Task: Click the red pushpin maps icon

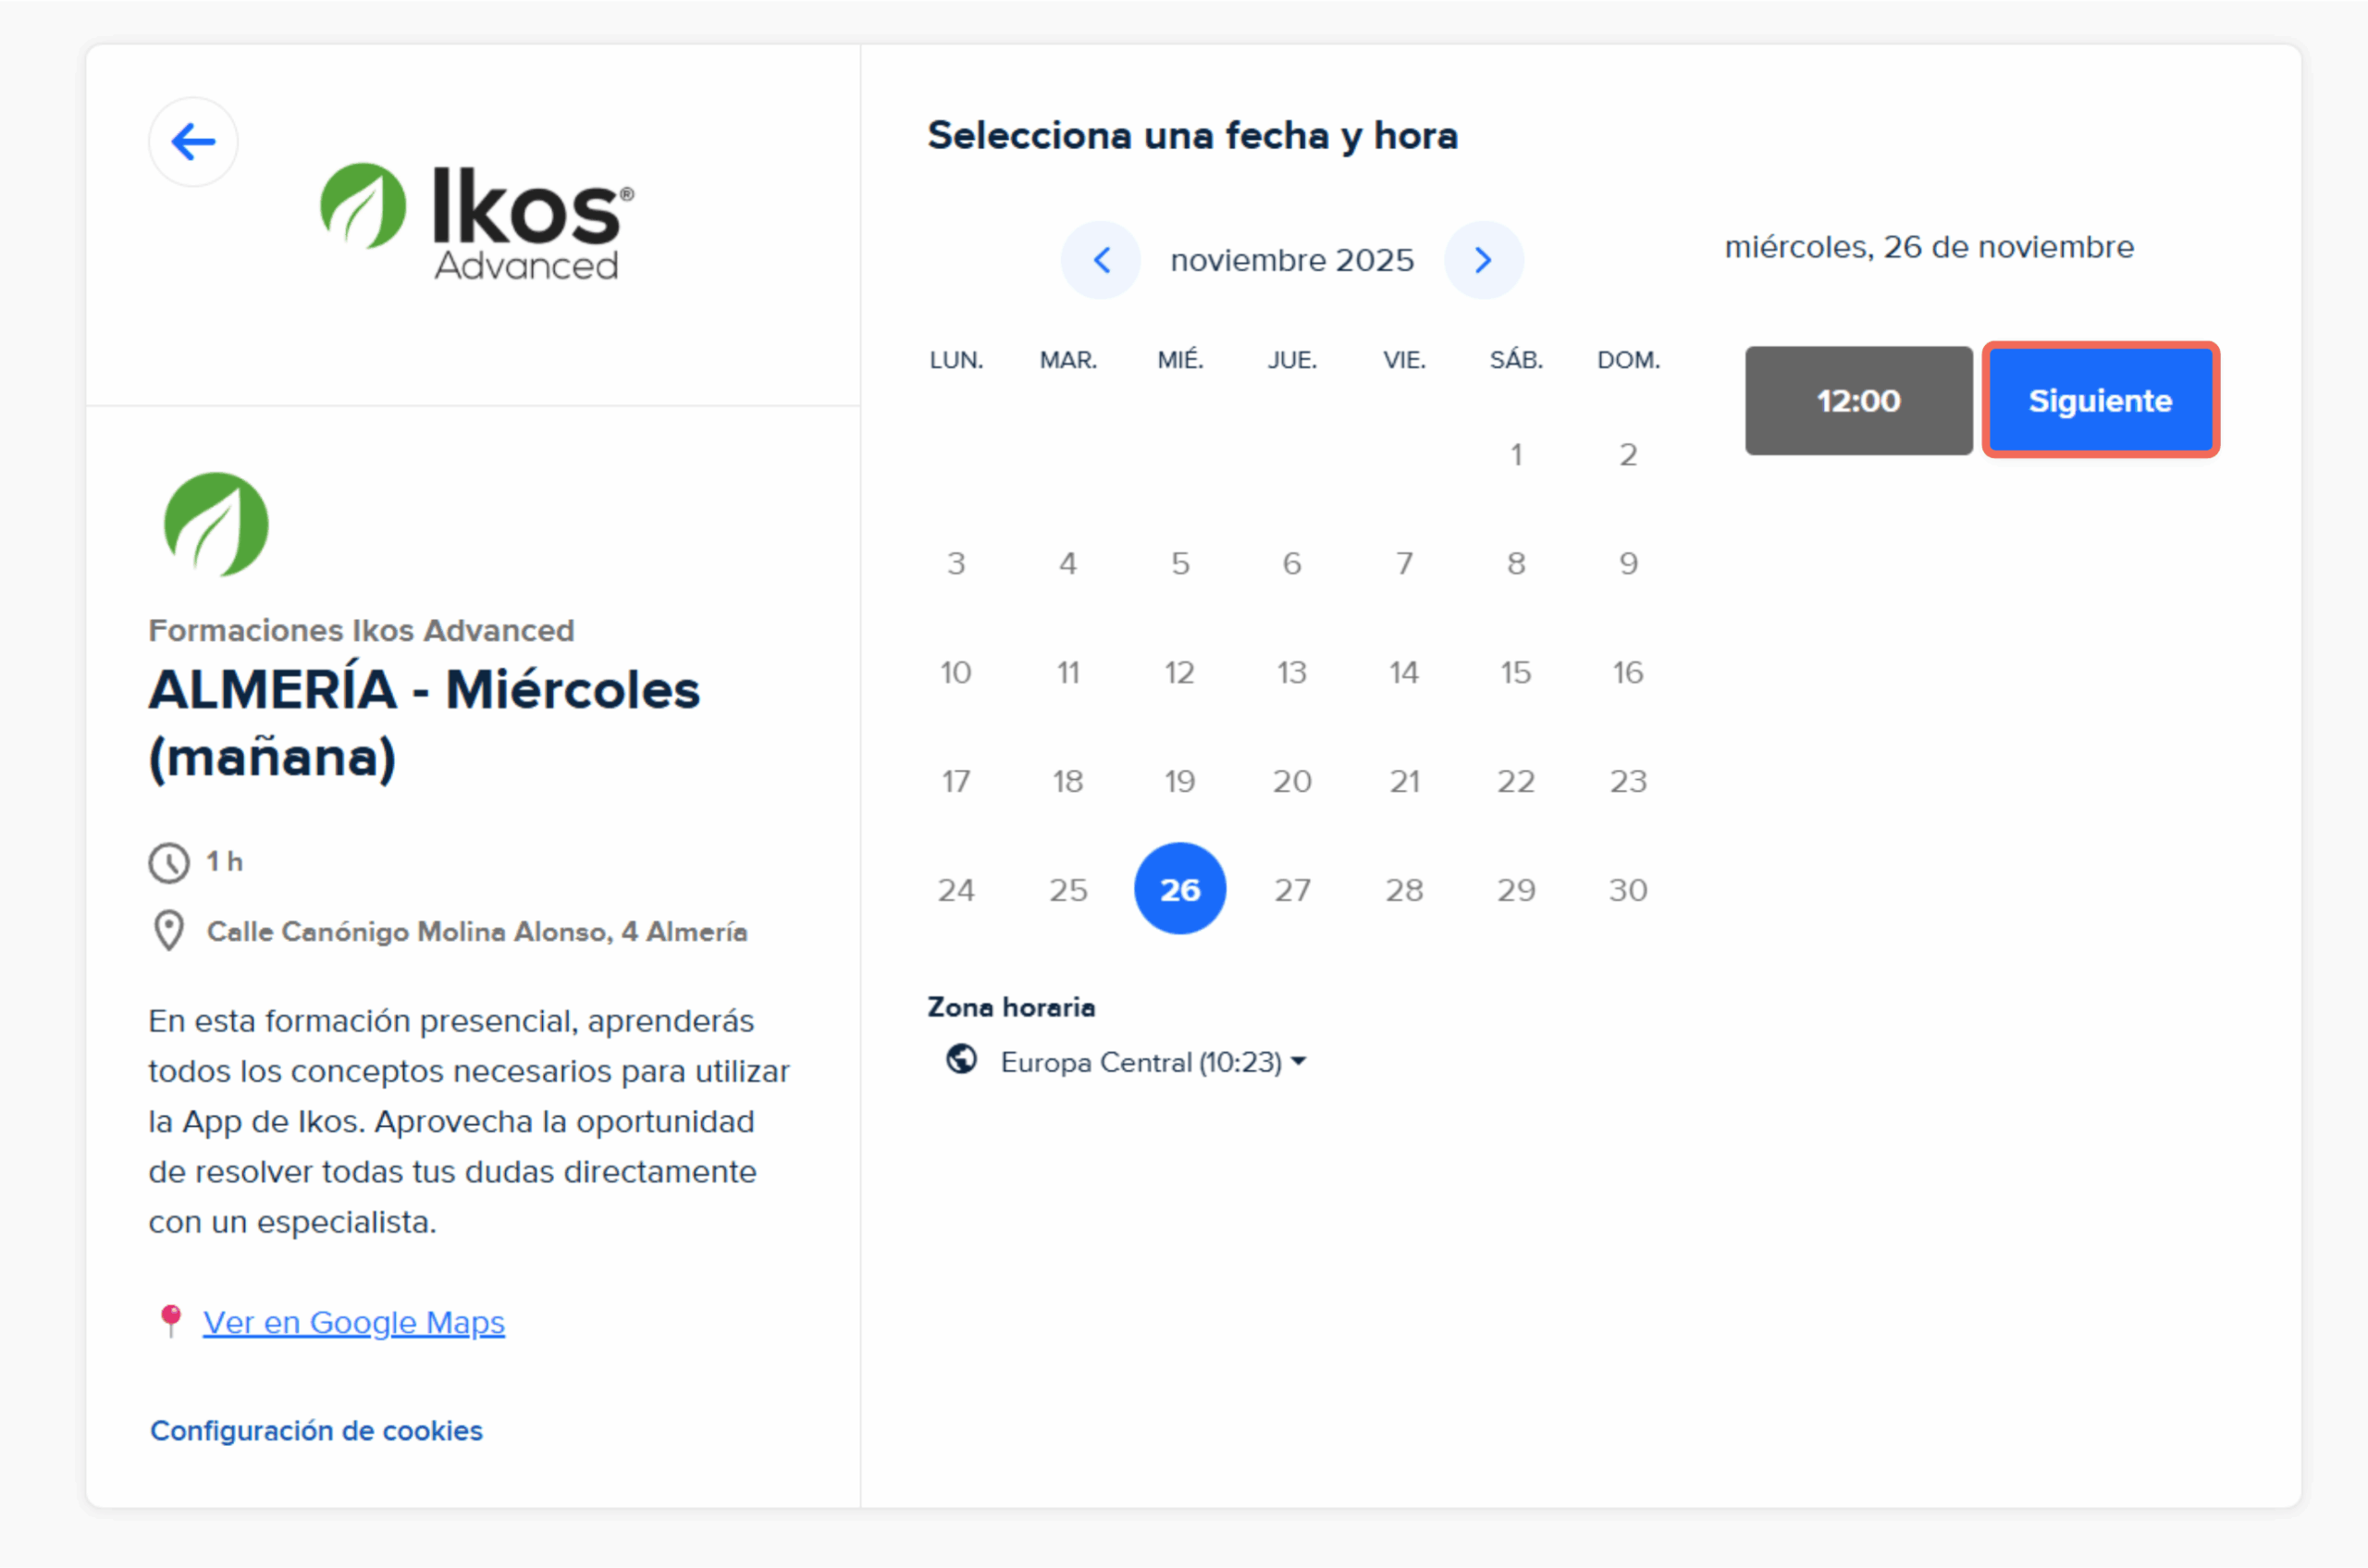Action: 171,1320
